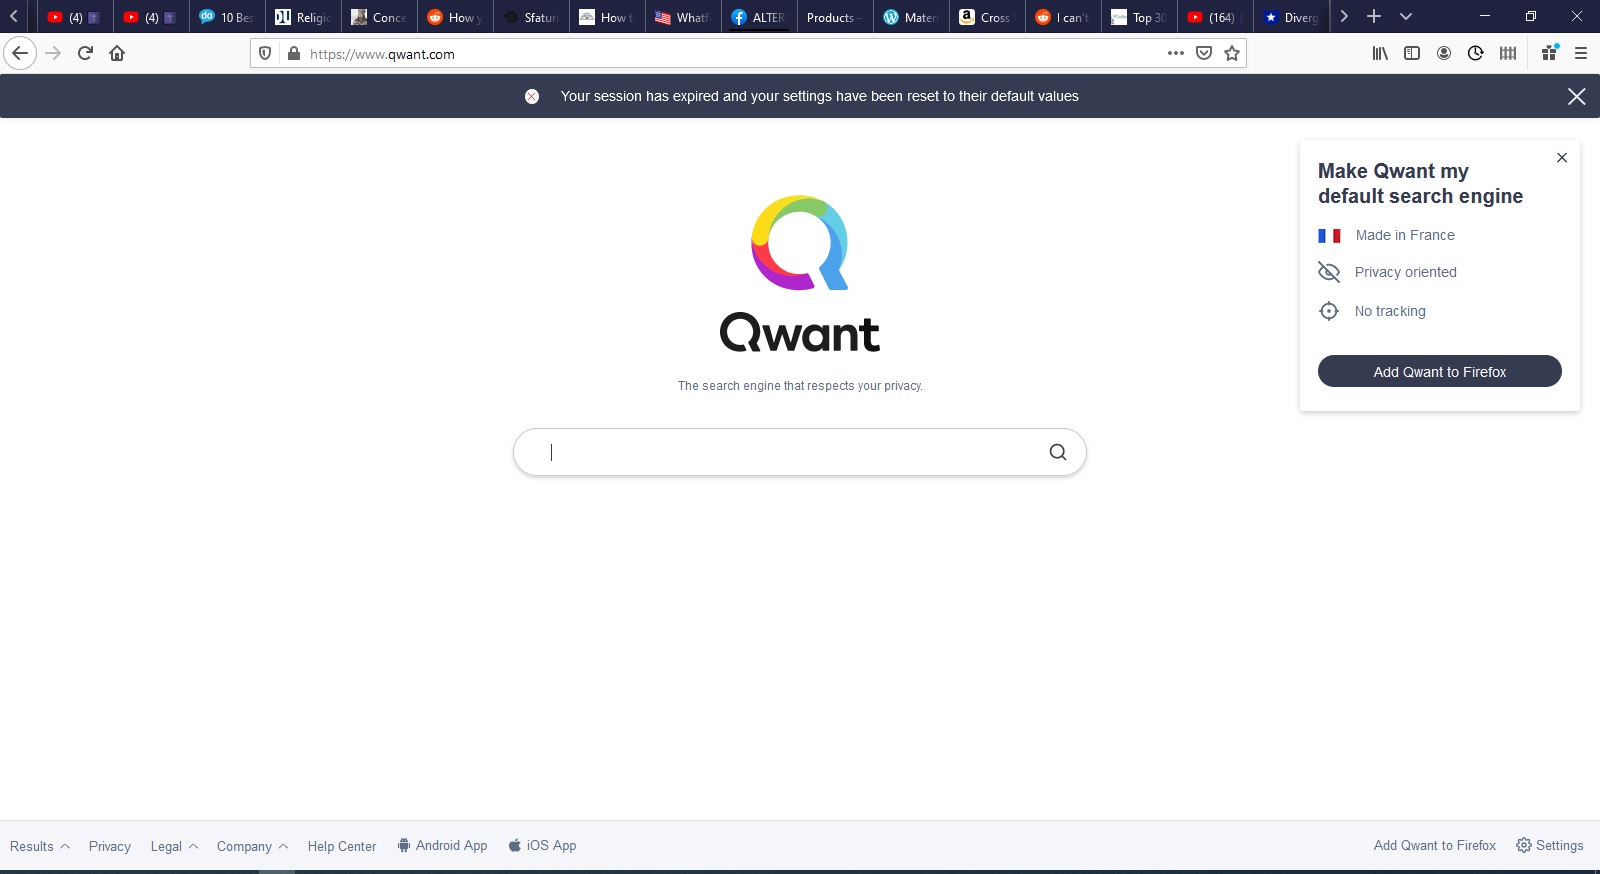Screen dimensions: 1600x874
Task: Switch to the Reddit "I can't" tab
Action: [x=1063, y=17]
